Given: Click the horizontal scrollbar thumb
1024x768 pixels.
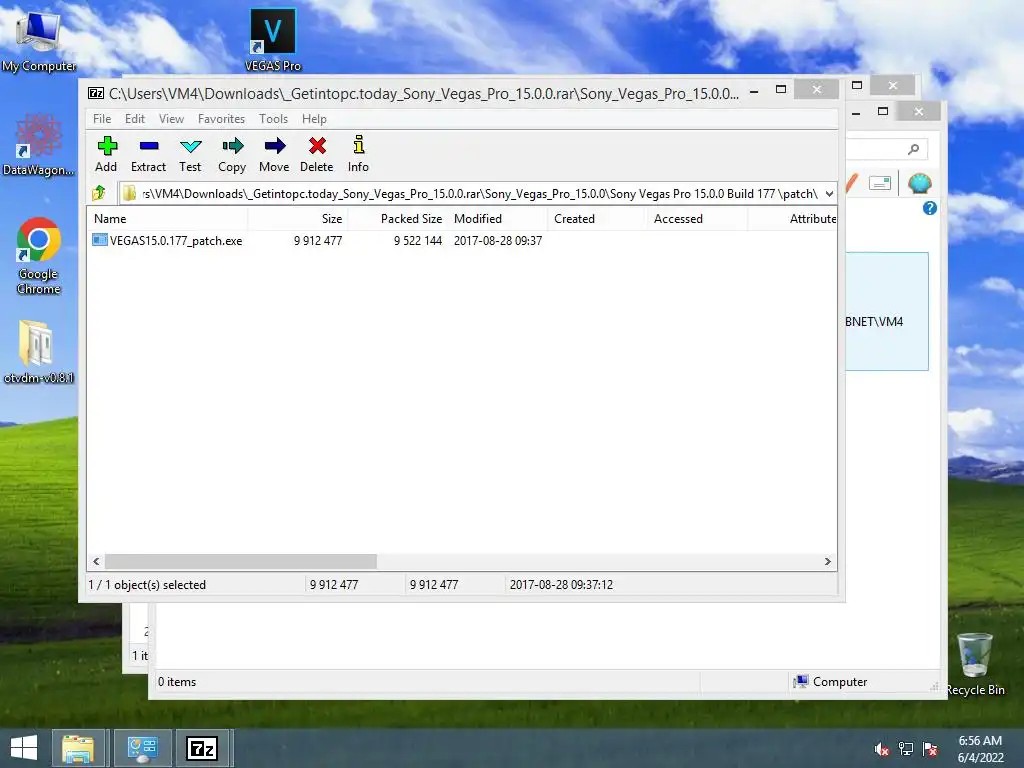Looking at the screenshot, I should (x=241, y=562).
